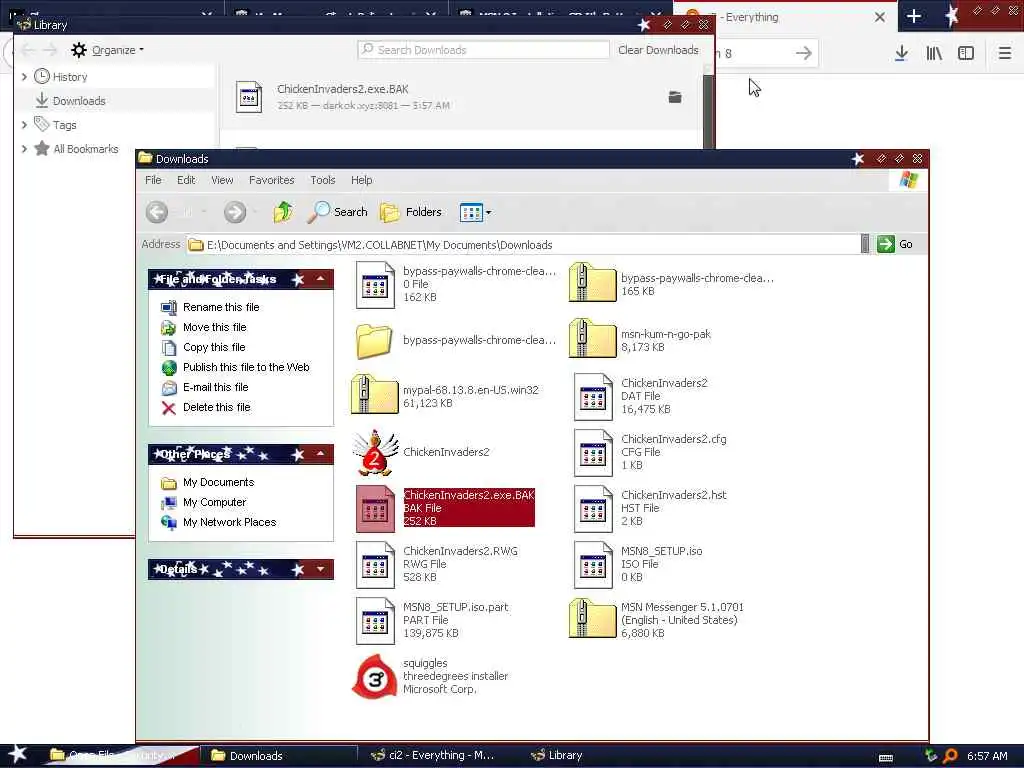Click the browser URL bar go arrow

pyautogui.click(x=804, y=53)
